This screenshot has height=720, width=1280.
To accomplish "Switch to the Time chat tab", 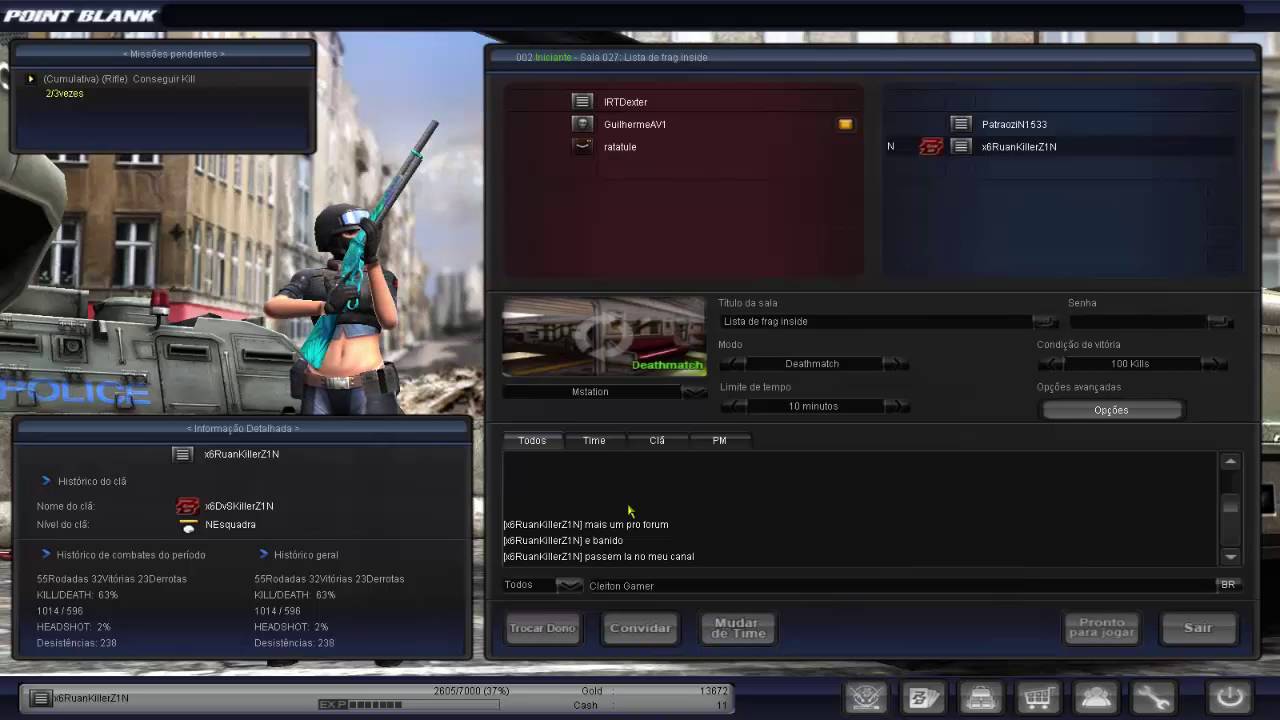I will point(594,440).
